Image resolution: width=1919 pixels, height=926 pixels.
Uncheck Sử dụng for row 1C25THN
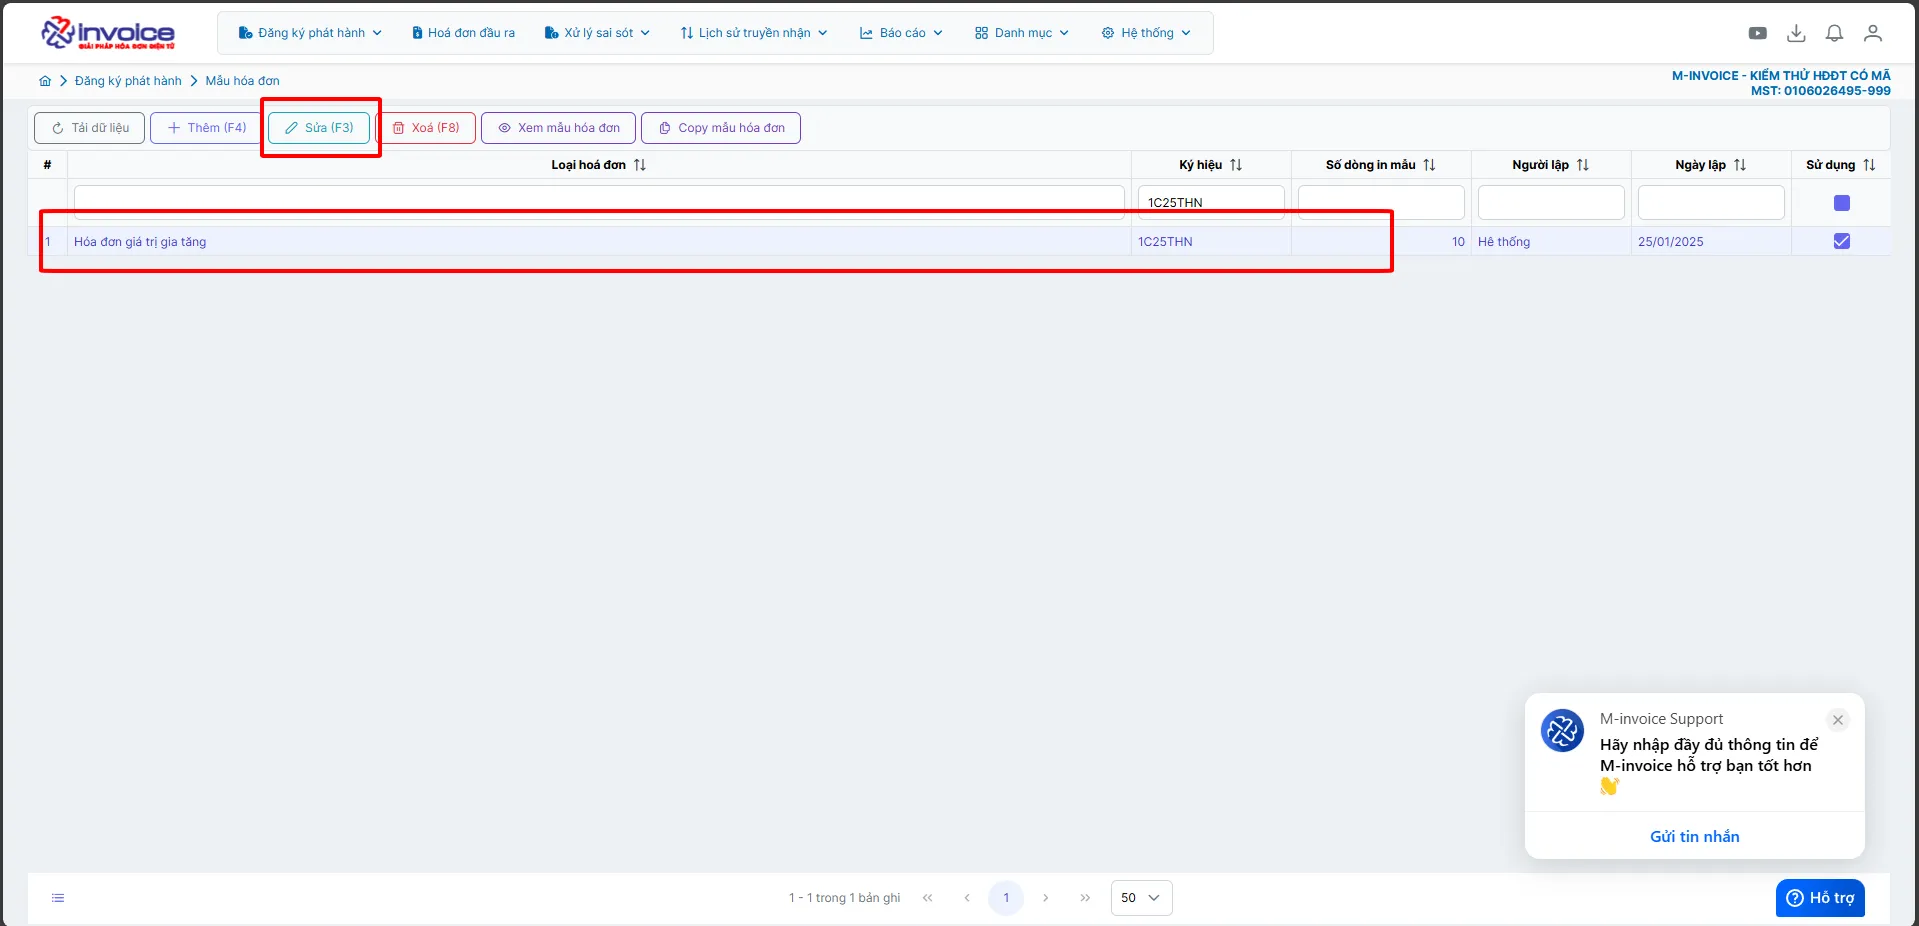[x=1842, y=241]
